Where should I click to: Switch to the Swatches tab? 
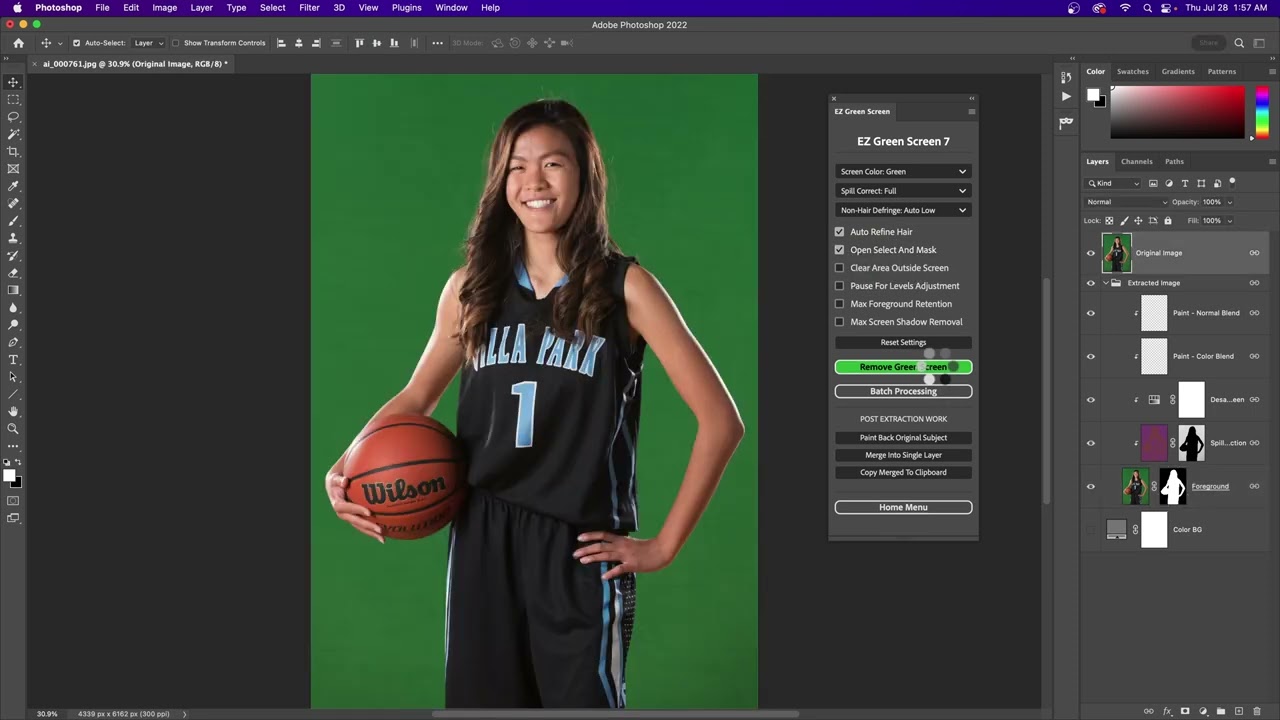point(1132,71)
